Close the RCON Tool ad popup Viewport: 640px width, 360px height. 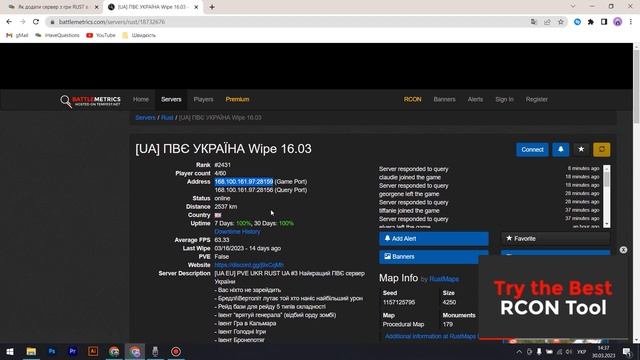tap(623, 250)
